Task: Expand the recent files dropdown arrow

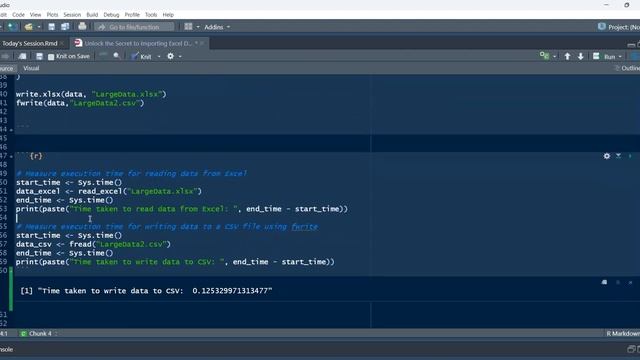Action: (x=38, y=27)
